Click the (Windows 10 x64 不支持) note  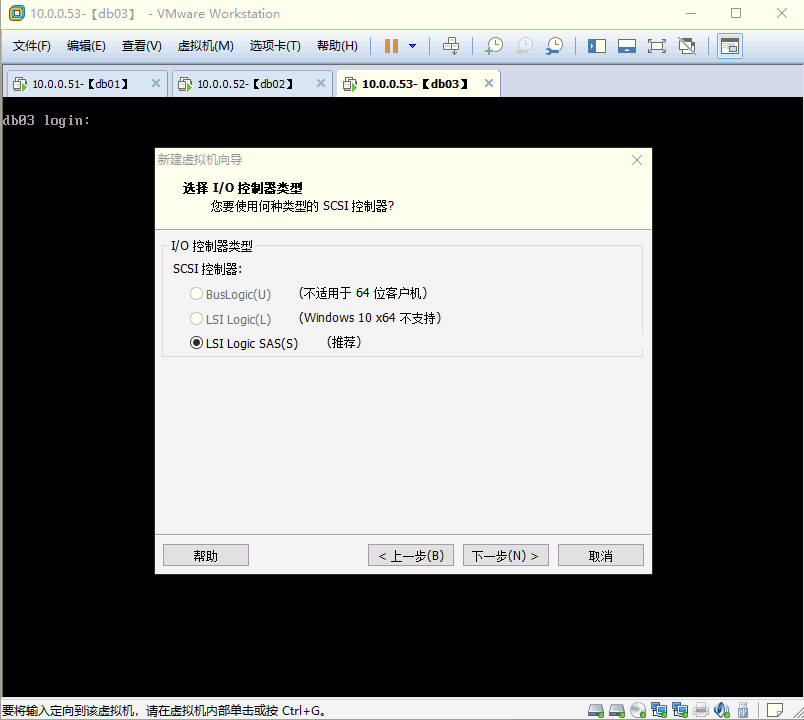pyautogui.click(x=370, y=318)
